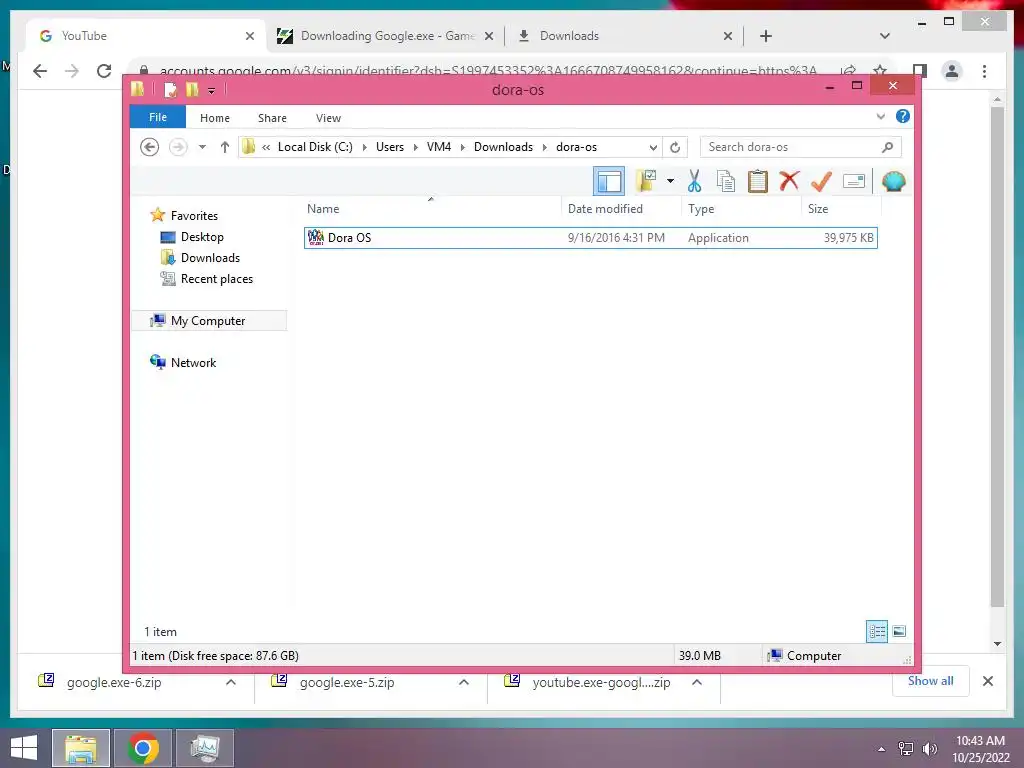Go back in Chrome
This screenshot has height=768, width=1024.
pyautogui.click(x=40, y=71)
